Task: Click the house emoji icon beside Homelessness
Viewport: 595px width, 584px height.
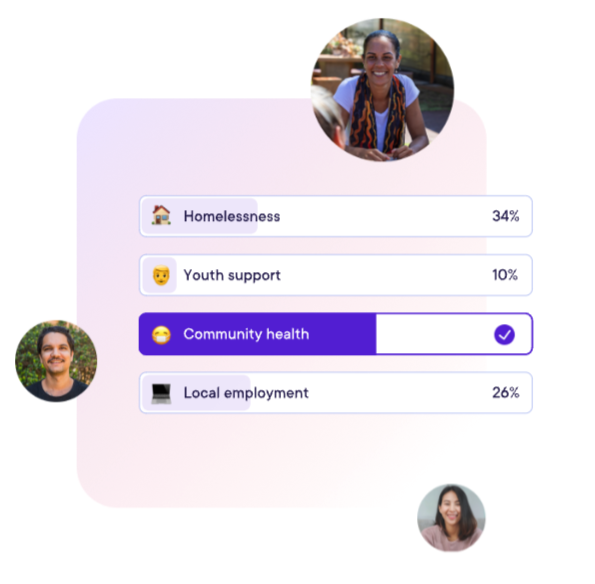Action: [x=161, y=216]
